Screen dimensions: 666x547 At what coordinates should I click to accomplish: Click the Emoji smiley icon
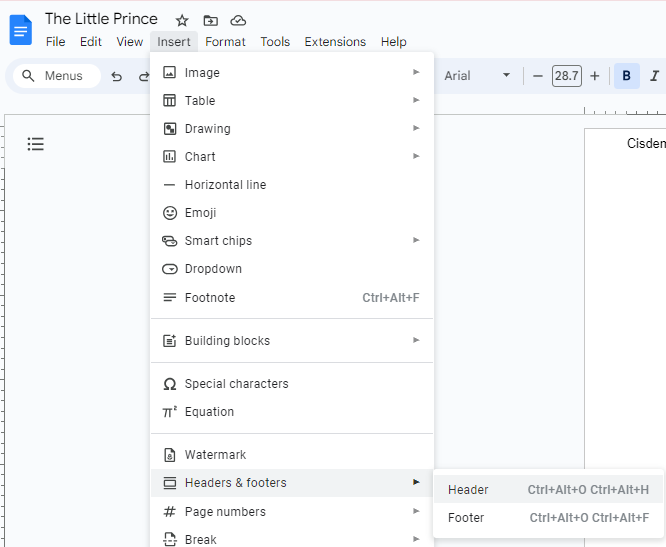point(170,212)
